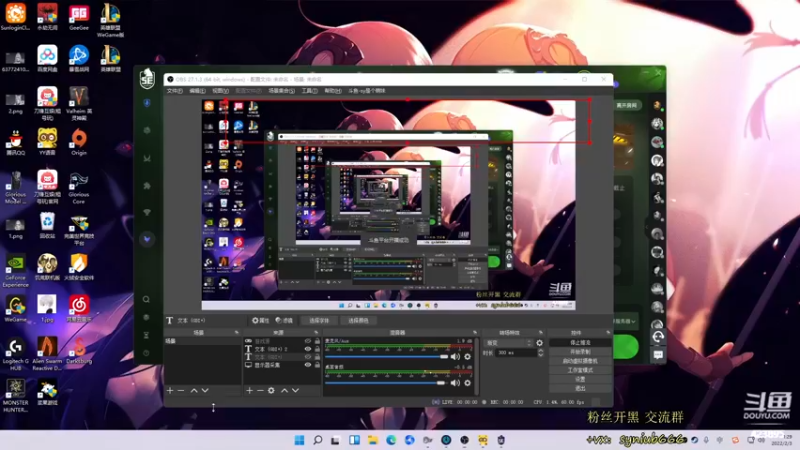The height and width of the screenshot is (450, 800).
Task: Open 麦克风/Aux audio settings gear
Action: point(467,357)
